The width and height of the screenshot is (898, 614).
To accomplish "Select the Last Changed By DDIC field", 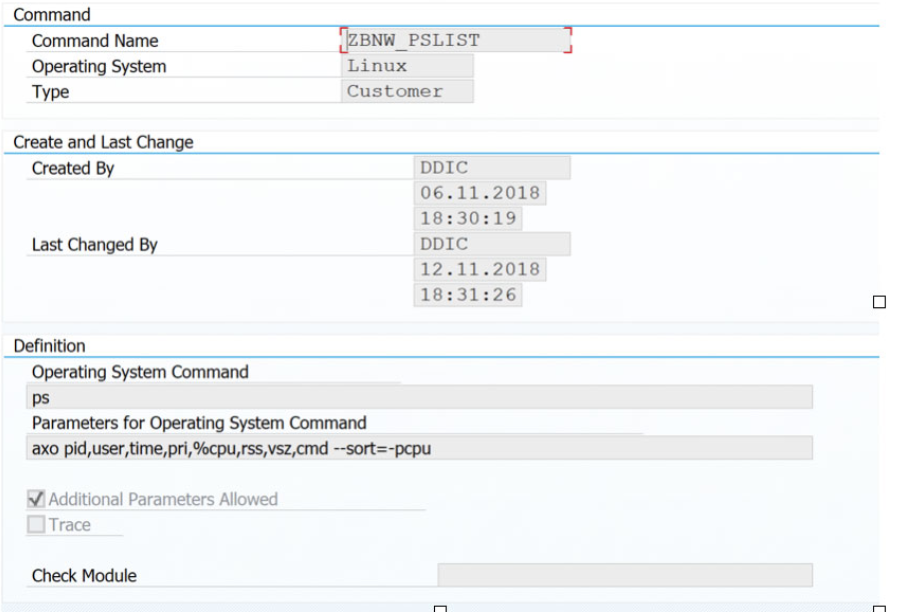I will point(491,243).
